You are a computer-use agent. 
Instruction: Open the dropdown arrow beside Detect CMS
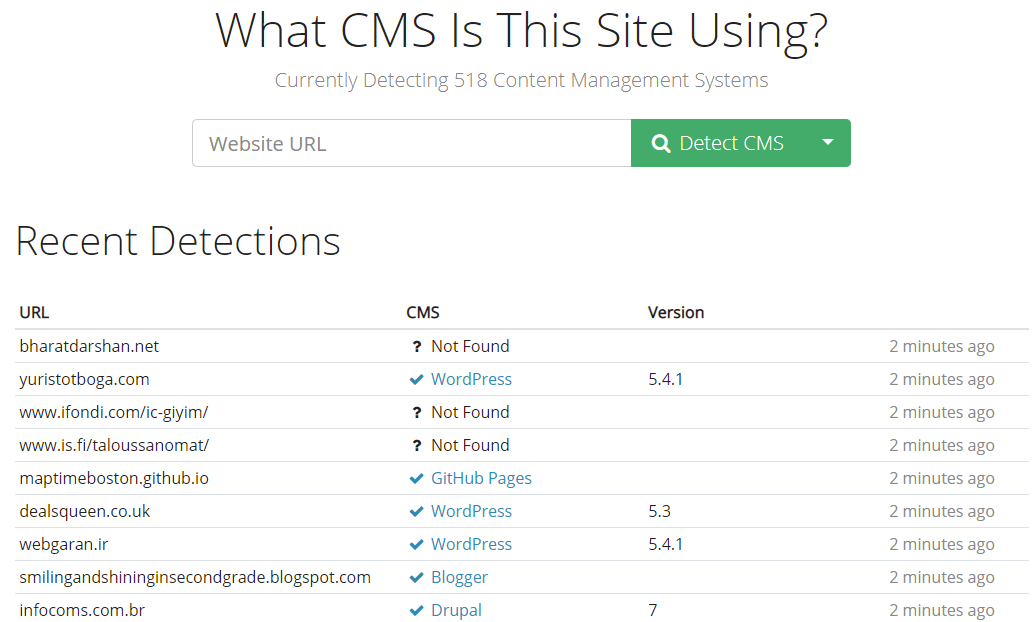pos(828,143)
